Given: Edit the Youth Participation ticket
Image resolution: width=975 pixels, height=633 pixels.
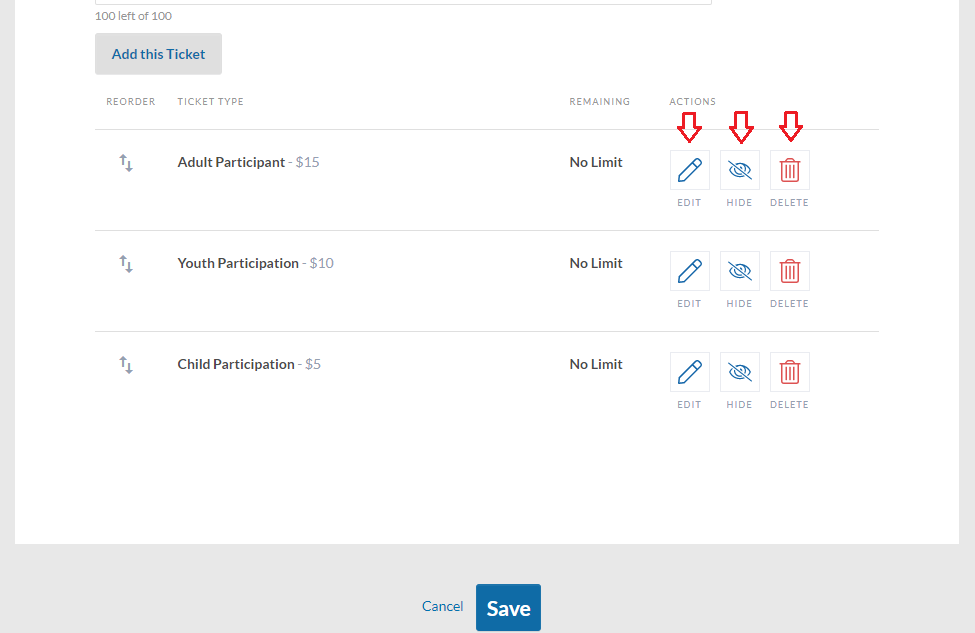Looking at the screenshot, I should [690, 271].
